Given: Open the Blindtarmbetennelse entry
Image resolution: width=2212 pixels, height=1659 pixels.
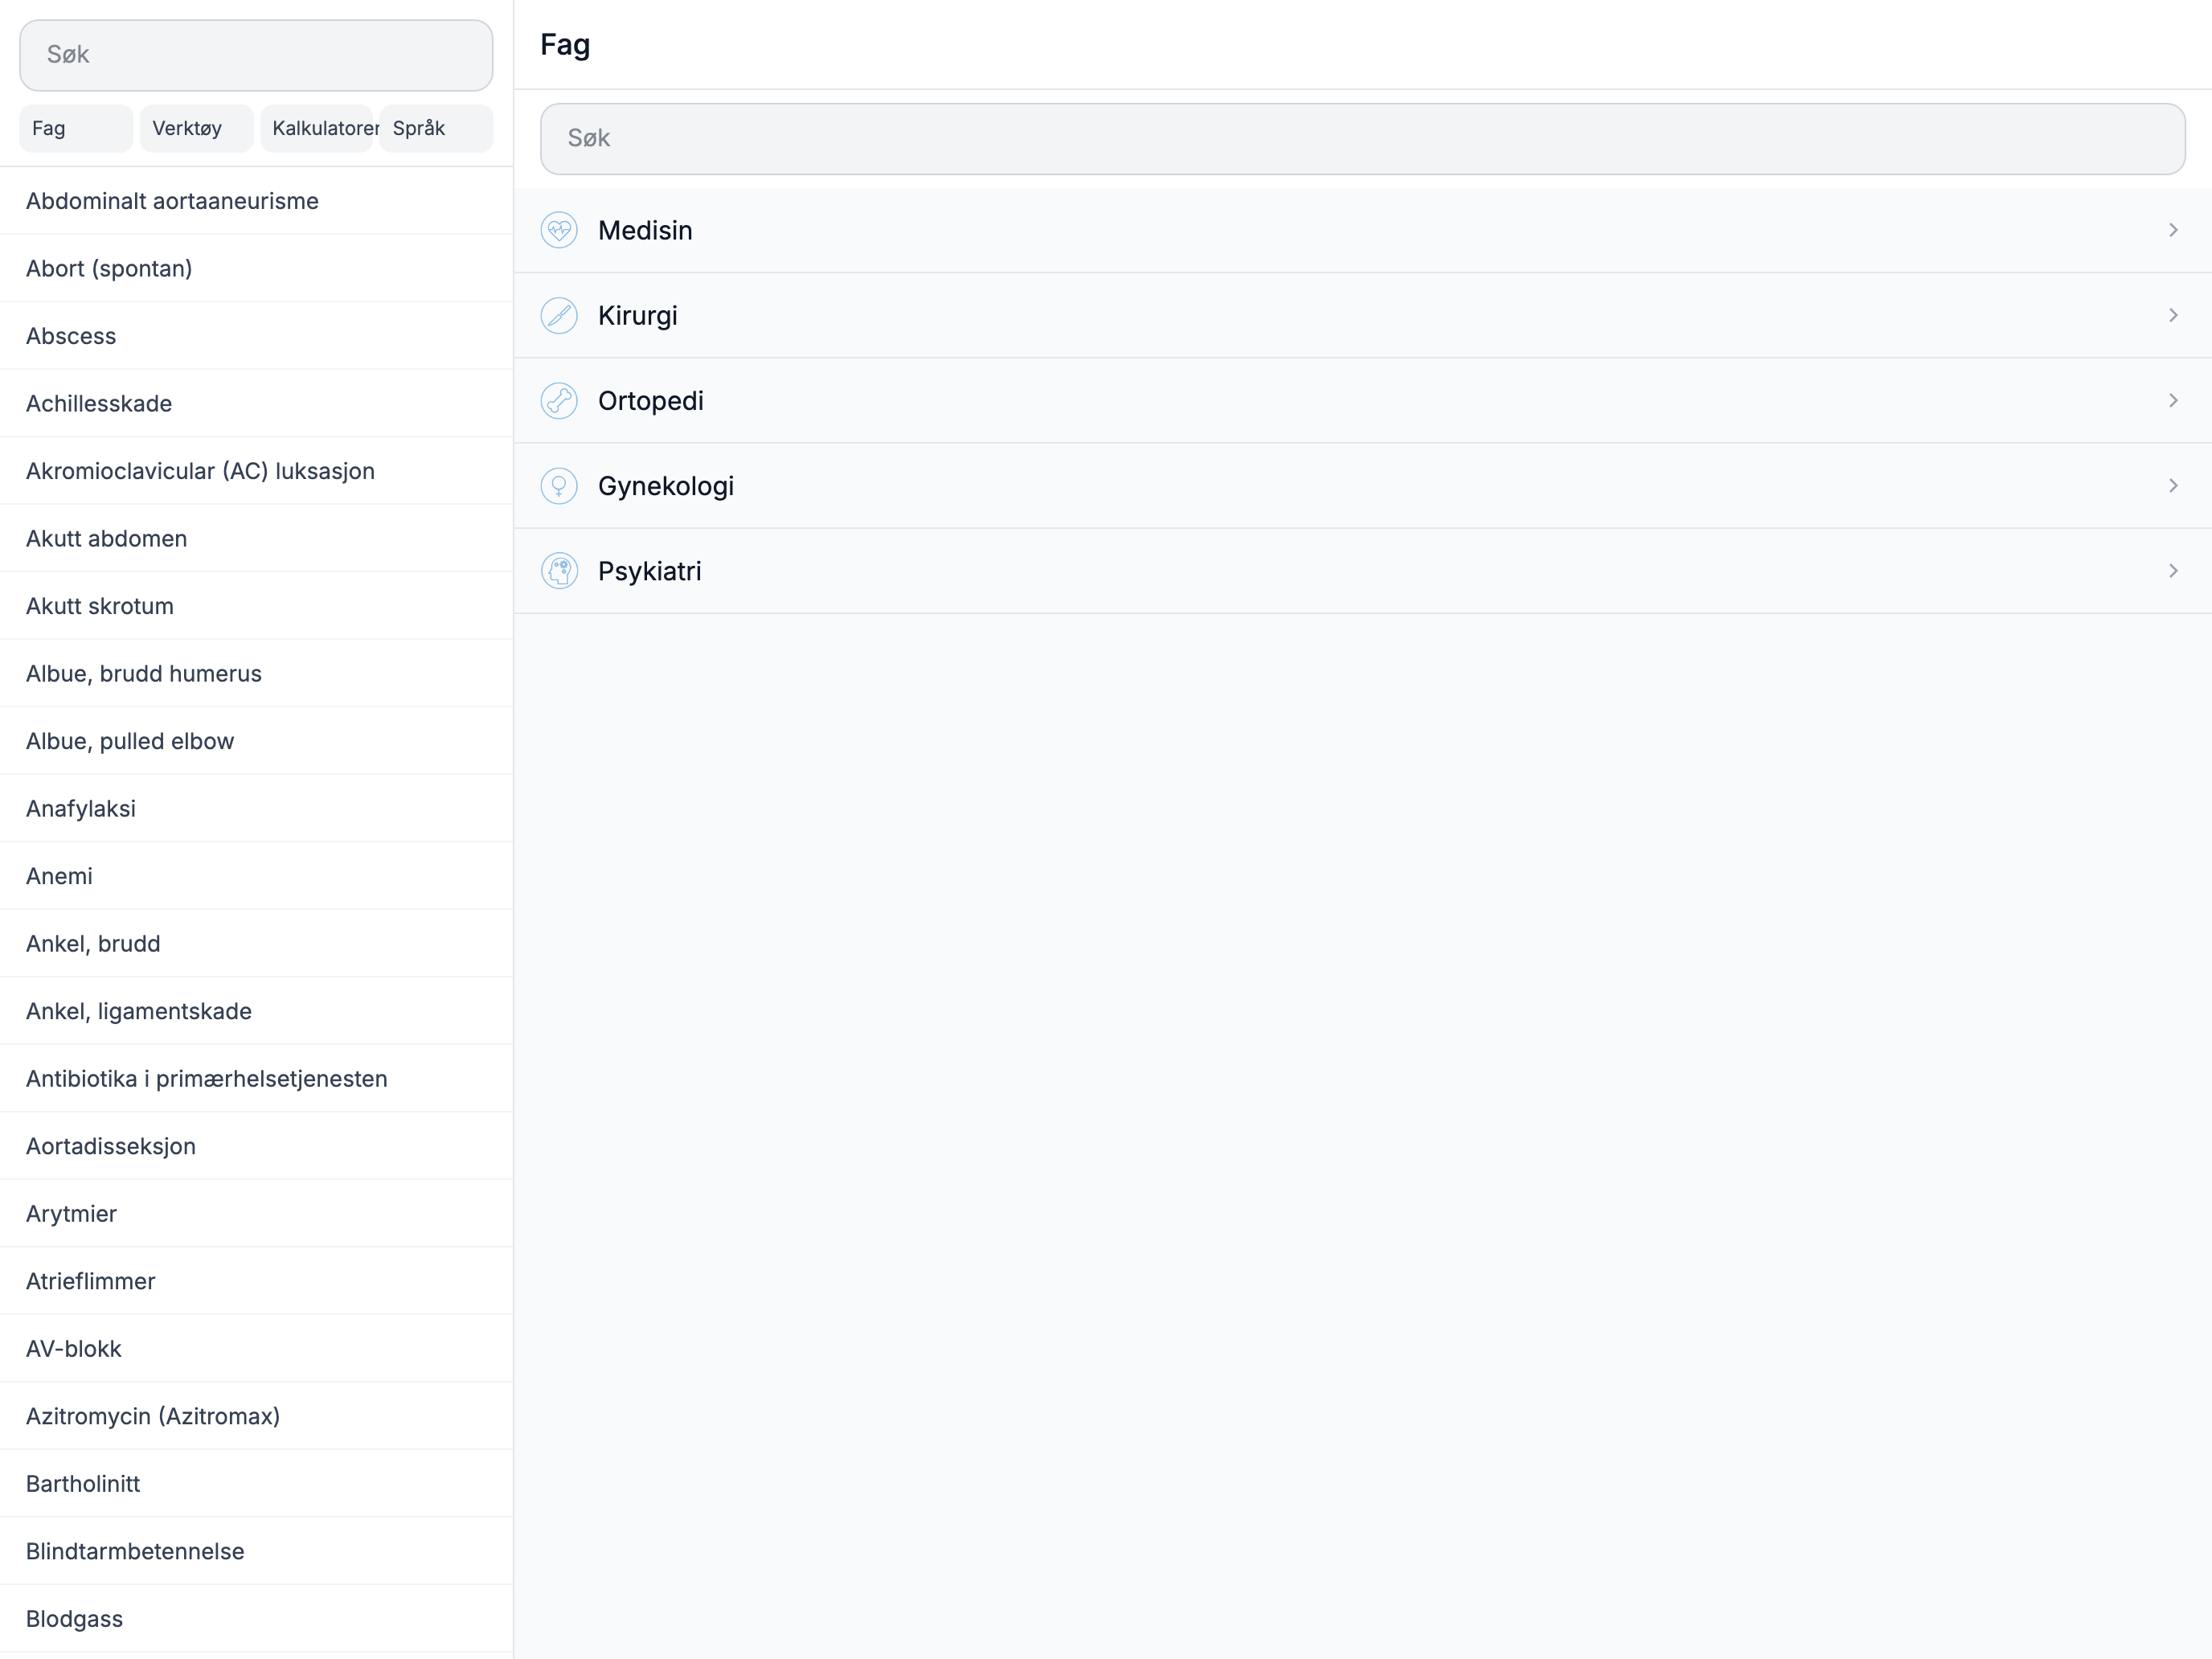Looking at the screenshot, I should click(x=256, y=1551).
